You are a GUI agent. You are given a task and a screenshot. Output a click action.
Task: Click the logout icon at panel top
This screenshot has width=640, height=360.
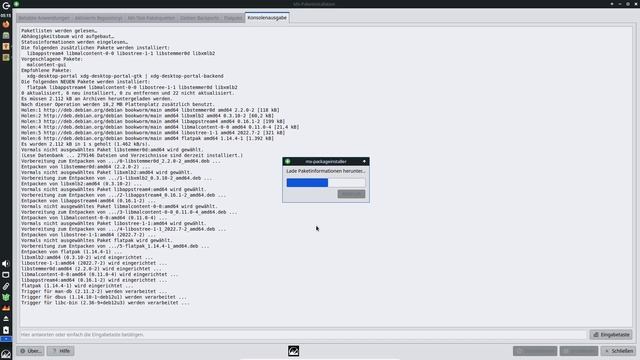click(x=6, y=6)
